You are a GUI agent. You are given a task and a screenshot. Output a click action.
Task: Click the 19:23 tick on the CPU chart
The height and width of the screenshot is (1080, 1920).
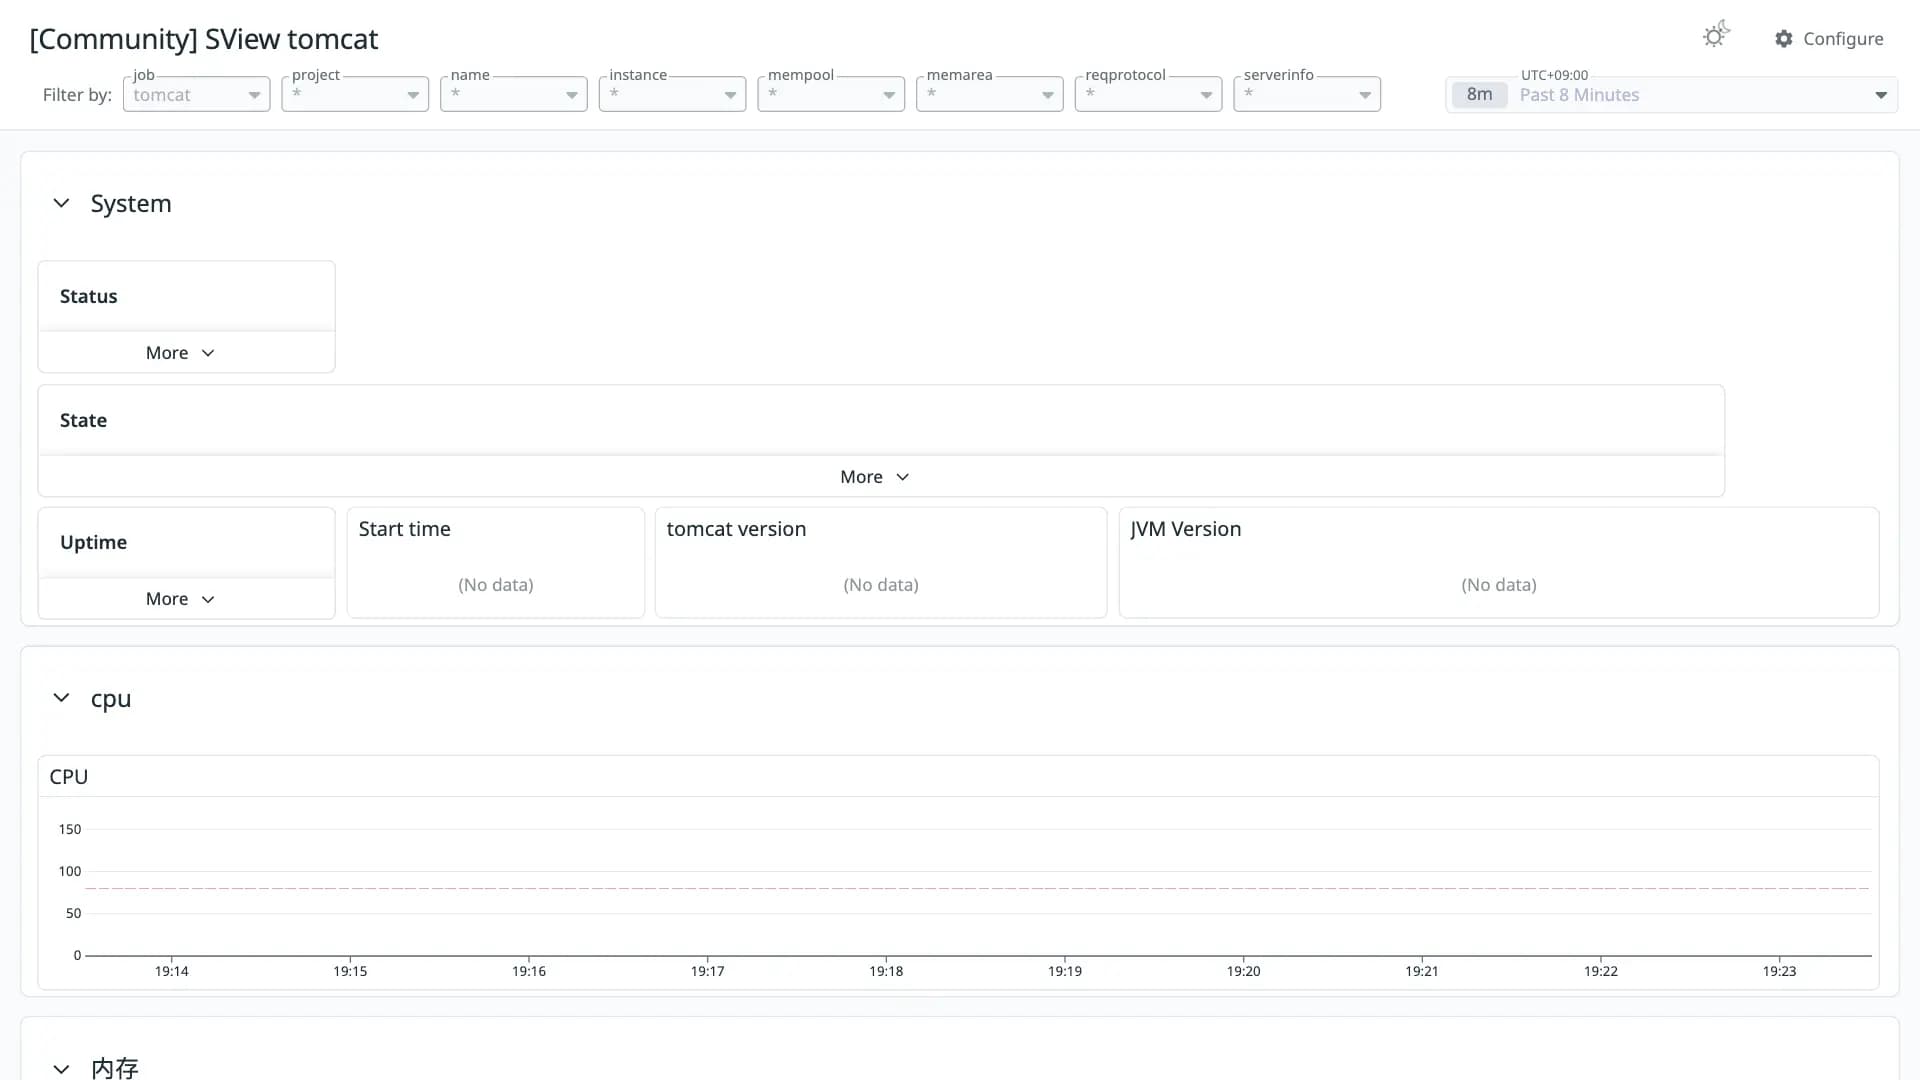pos(1779,971)
